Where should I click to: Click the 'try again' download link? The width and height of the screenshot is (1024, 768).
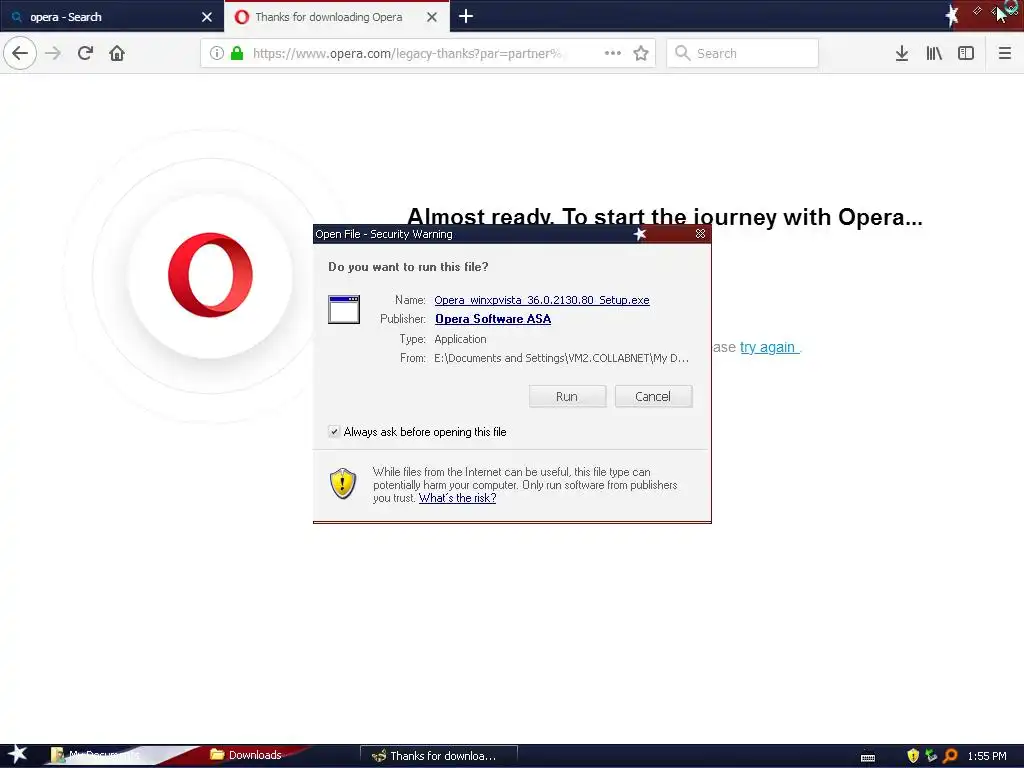click(769, 347)
